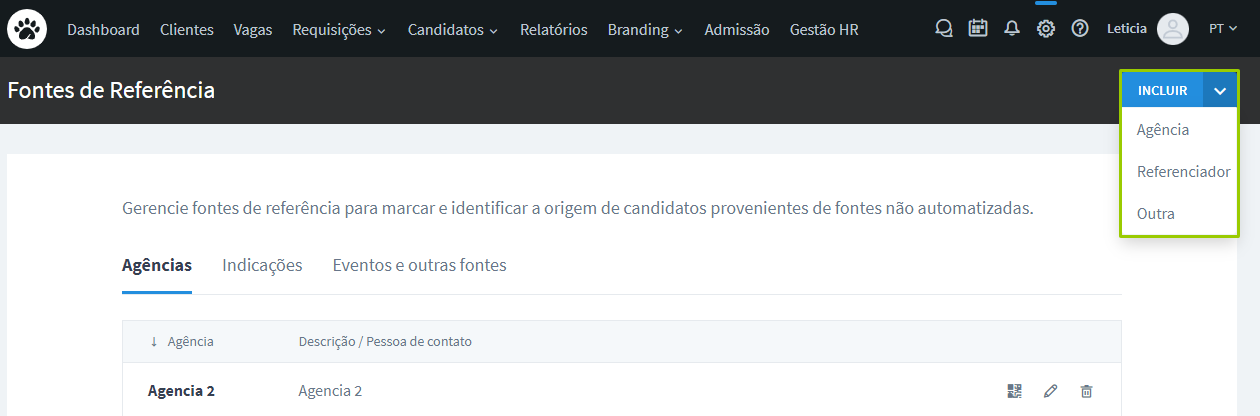The height and width of the screenshot is (416, 1260).
Task: Open the chat messages icon
Action: (943, 29)
